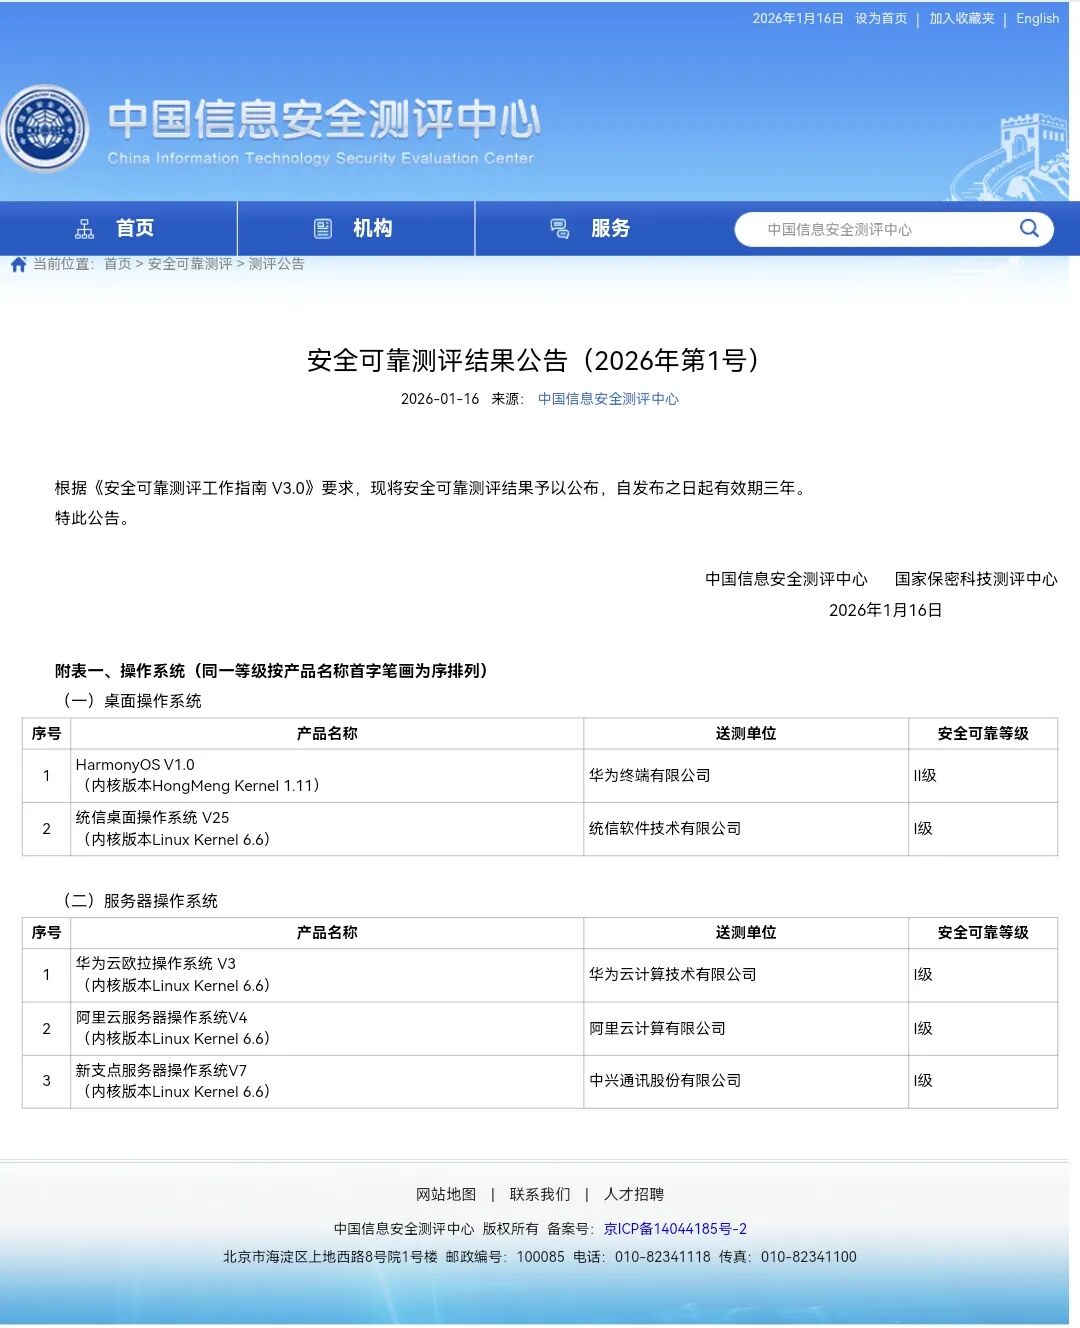The width and height of the screenshot is (1080, 1328).
Task: Click the 新支点服务器操作系统V7 cell
Action: click(x=327, y=1081)
